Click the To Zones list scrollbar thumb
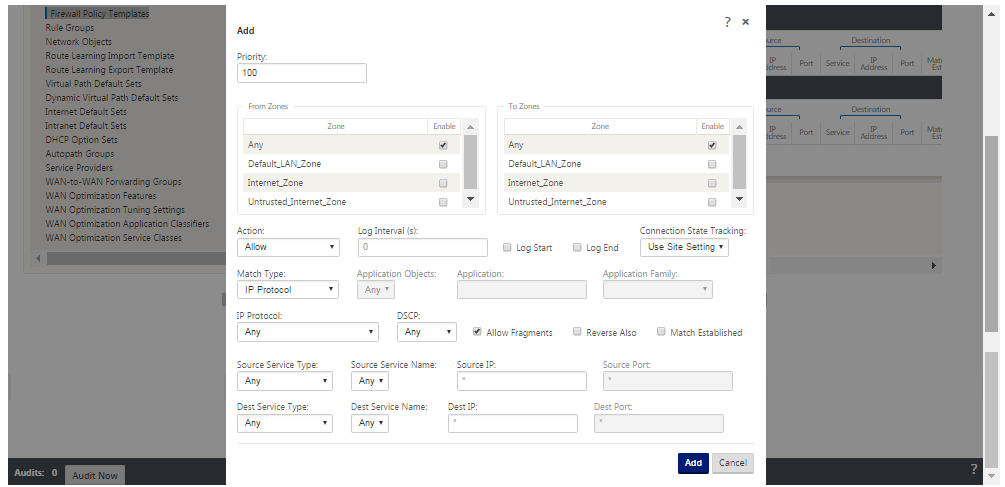The width and height of the screenshot is (1005, 487). [x=740, y=161]
